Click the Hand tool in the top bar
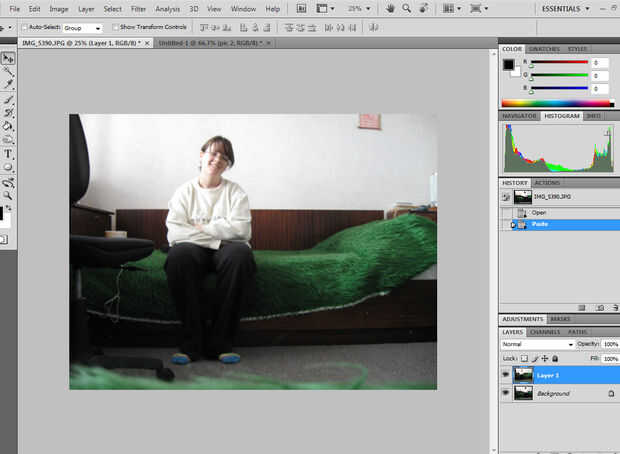Viewport: 620px width, 454px height. 391,8
